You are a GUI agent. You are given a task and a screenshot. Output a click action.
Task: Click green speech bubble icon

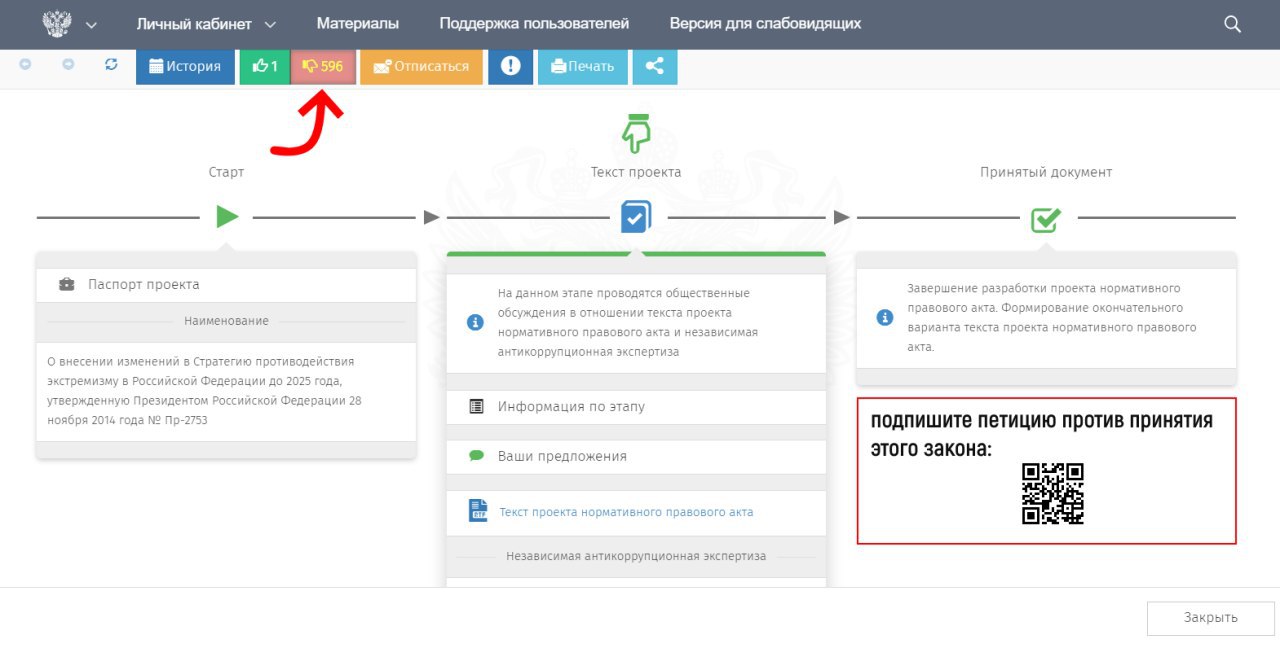click(x=477, y=456)
